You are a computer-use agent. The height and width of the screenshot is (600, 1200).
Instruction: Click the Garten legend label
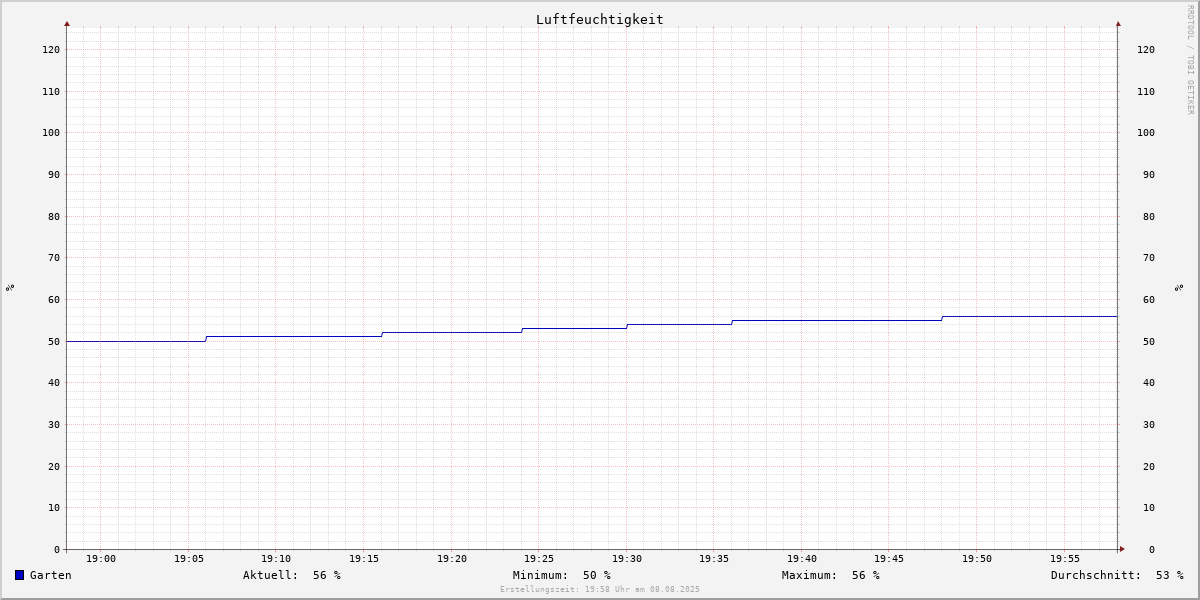tap(51, 575)
